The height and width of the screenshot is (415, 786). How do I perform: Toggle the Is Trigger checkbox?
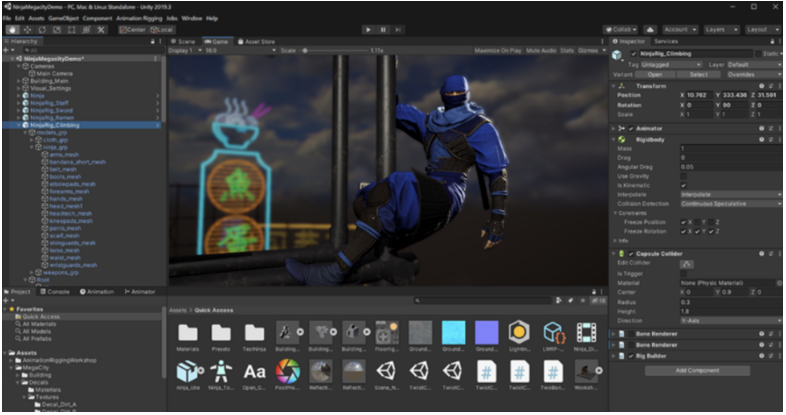683,274
